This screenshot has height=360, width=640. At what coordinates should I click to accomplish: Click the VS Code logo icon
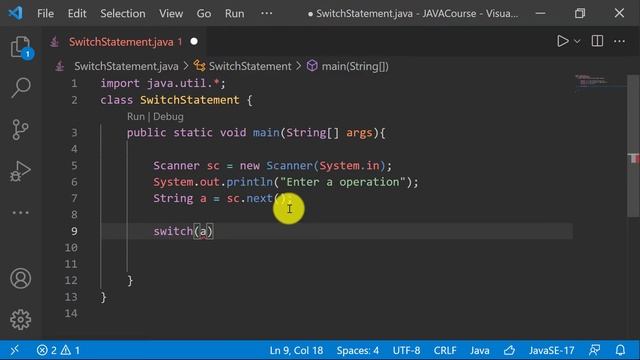(16, 13)
